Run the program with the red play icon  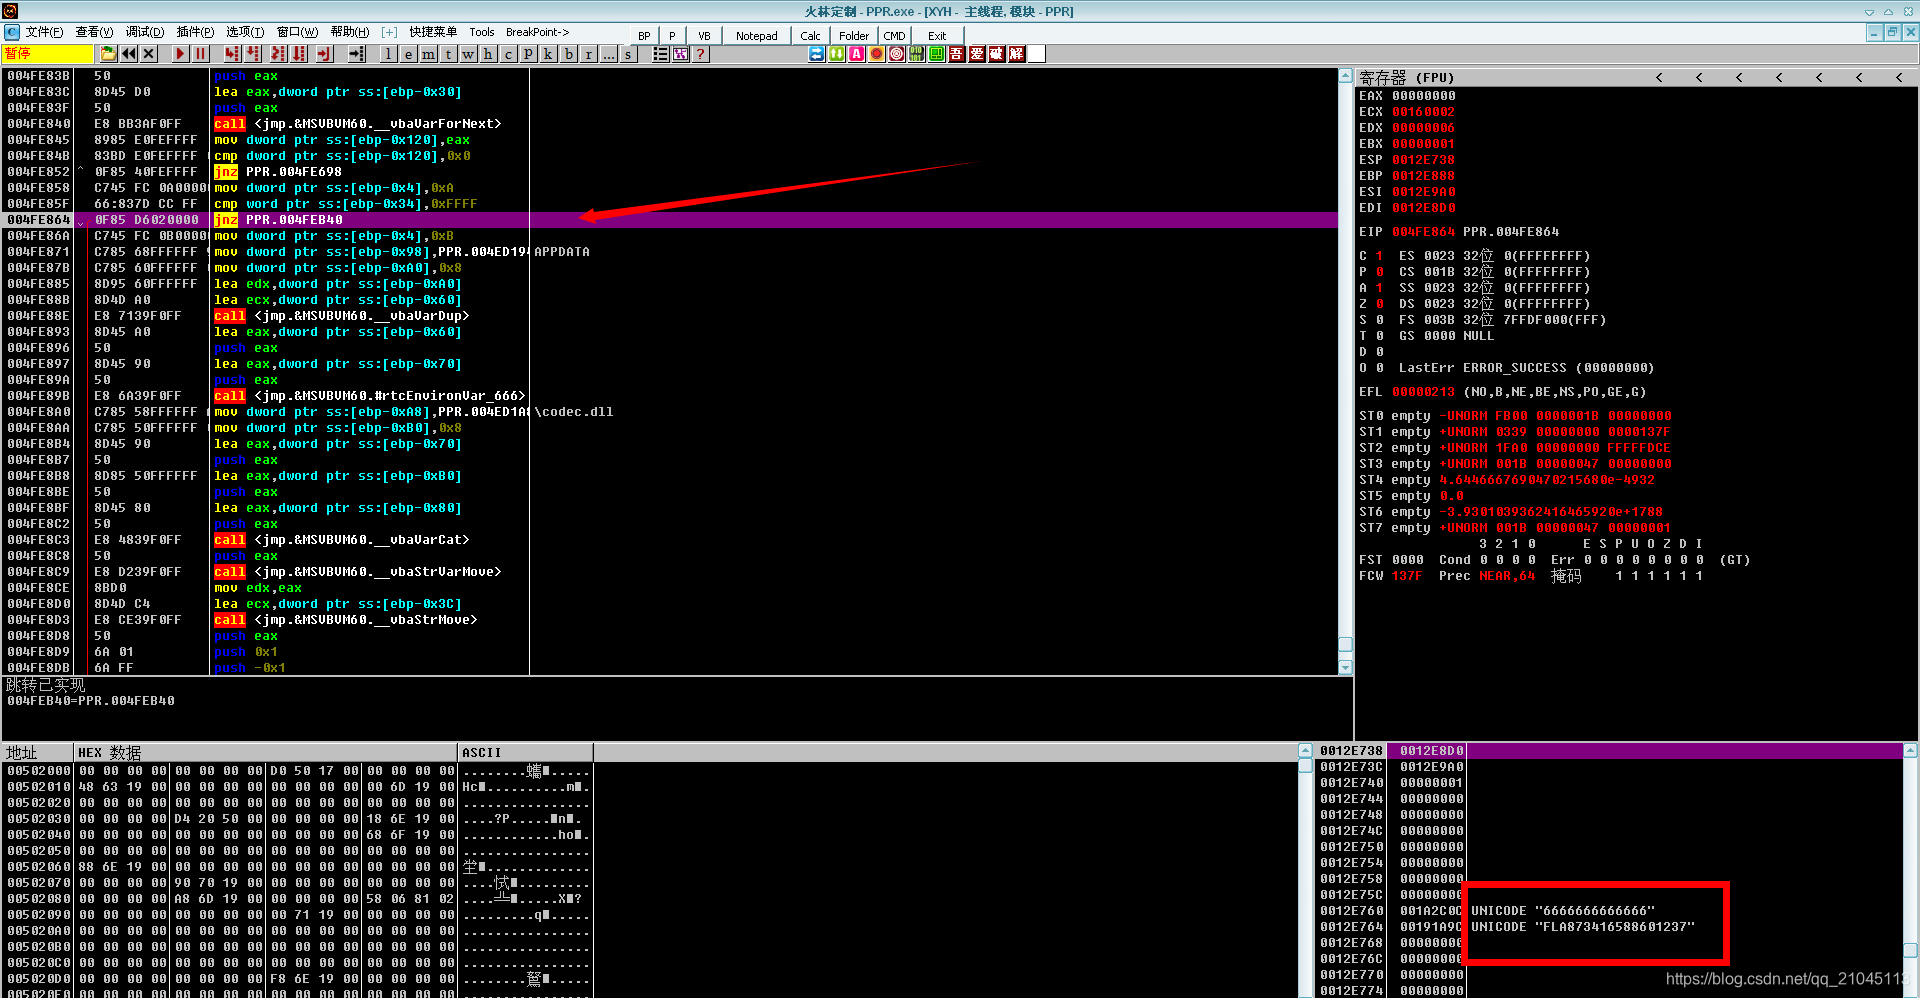click(x=180, y=54)
